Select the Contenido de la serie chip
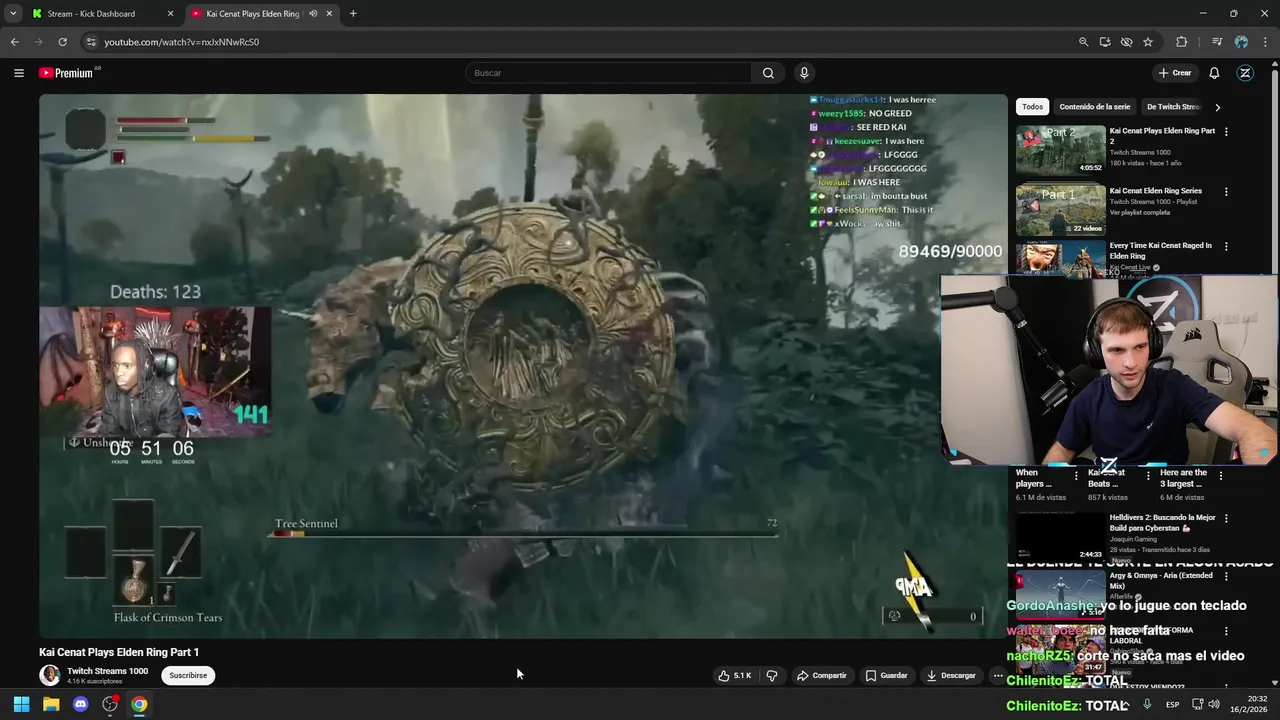The height and width of the screenshot is (720, 1280). click(1094, 107)
